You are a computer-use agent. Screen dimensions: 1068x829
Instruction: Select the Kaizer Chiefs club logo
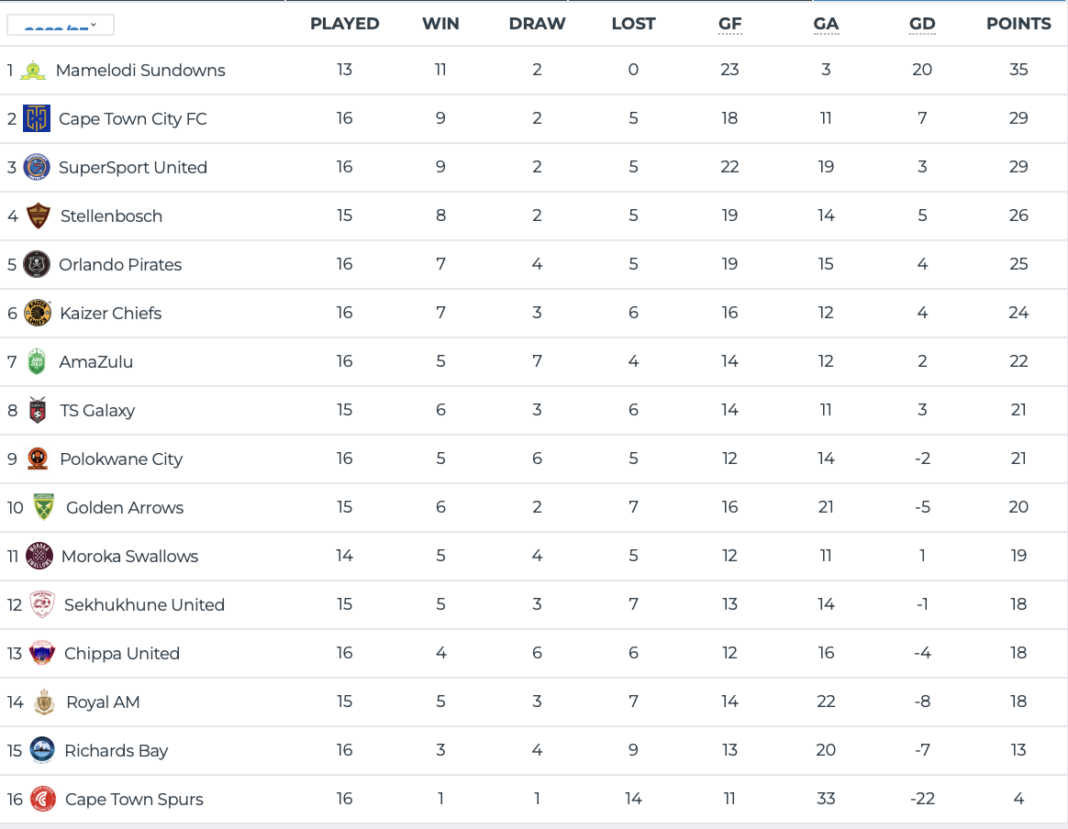(x=37, y=313)
